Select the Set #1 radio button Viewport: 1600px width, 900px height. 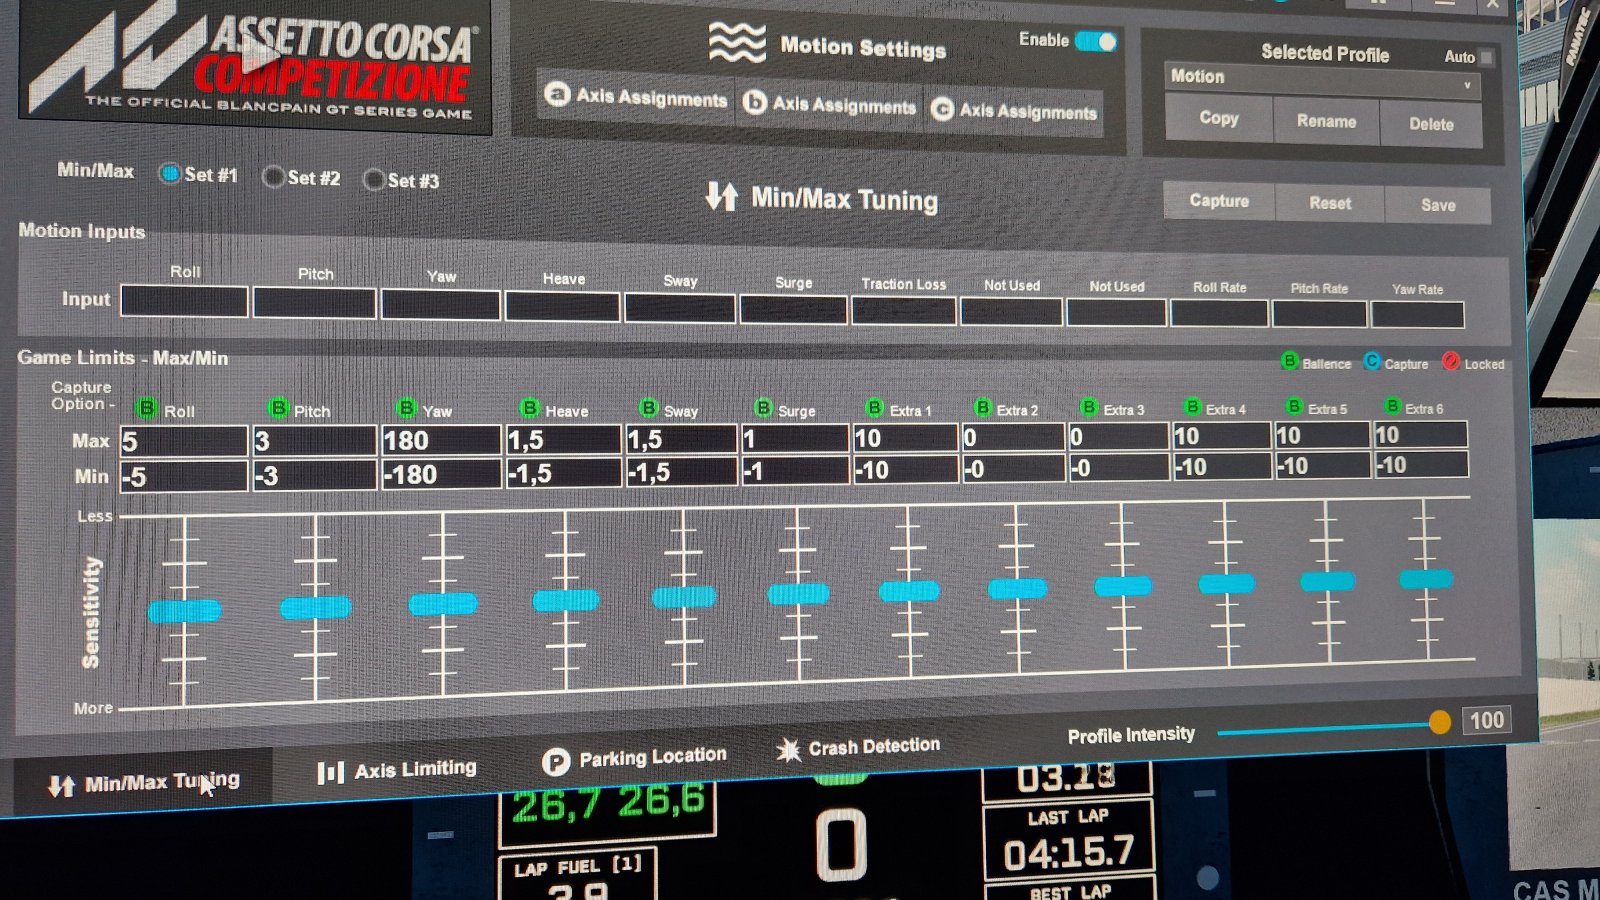[170, 174]
